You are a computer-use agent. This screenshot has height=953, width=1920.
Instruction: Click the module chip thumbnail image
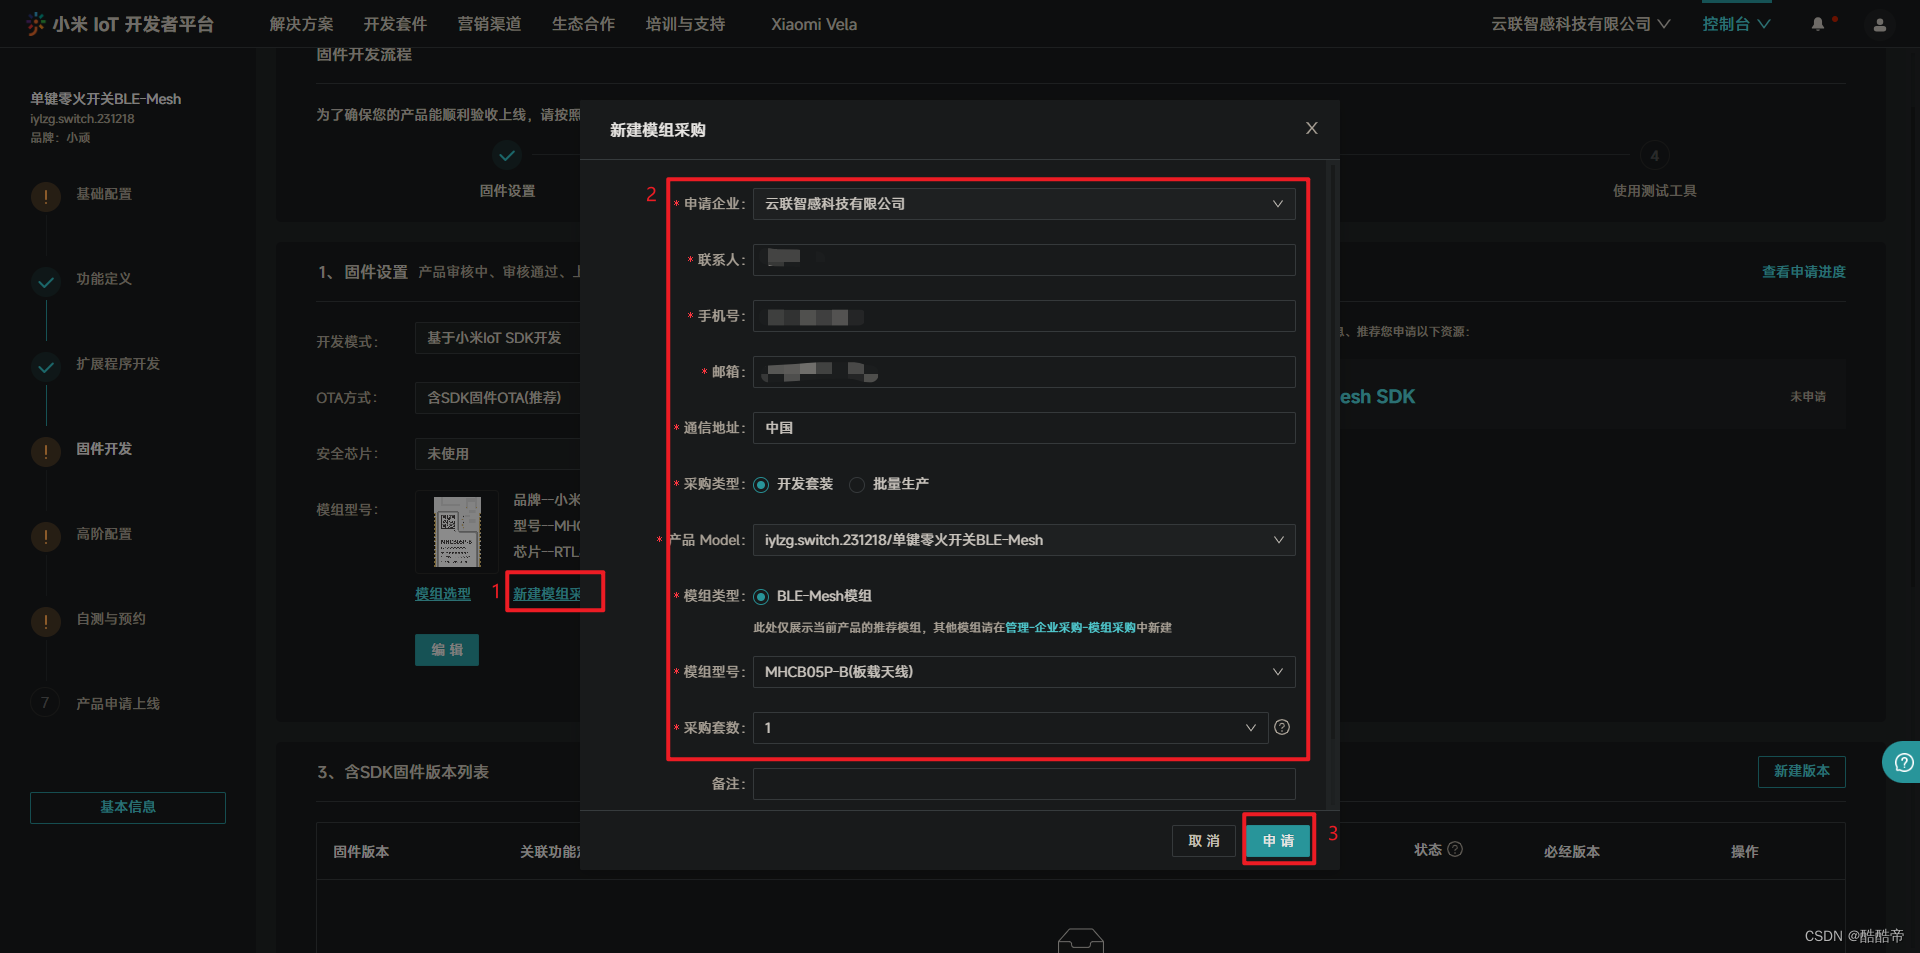point(457,531)
